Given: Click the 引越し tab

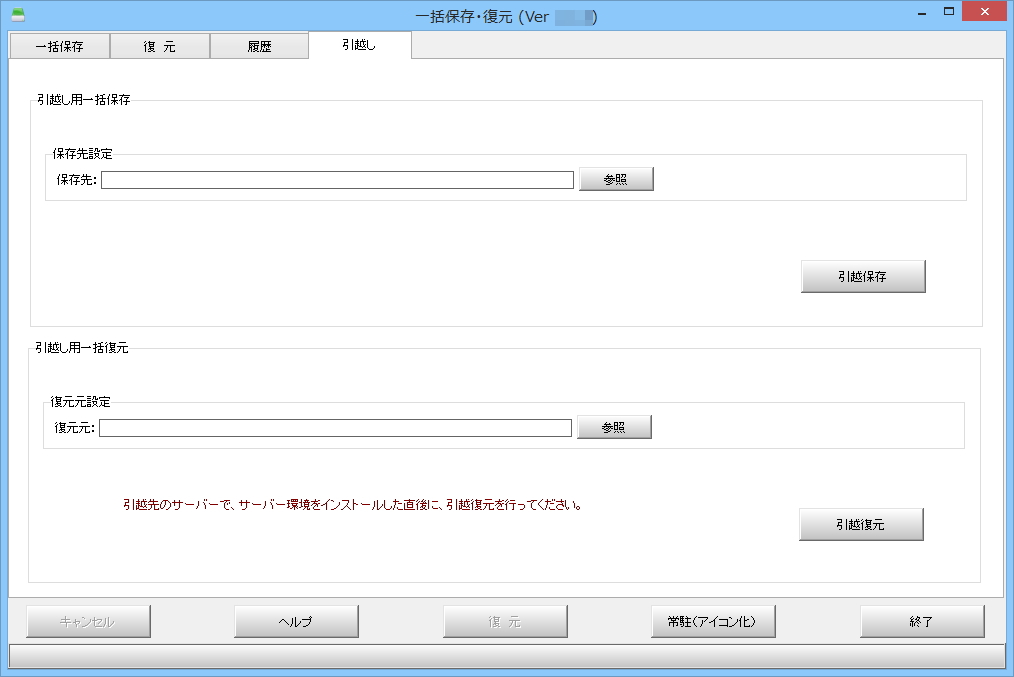Looking at the screenshot, I should click(359, 45).
